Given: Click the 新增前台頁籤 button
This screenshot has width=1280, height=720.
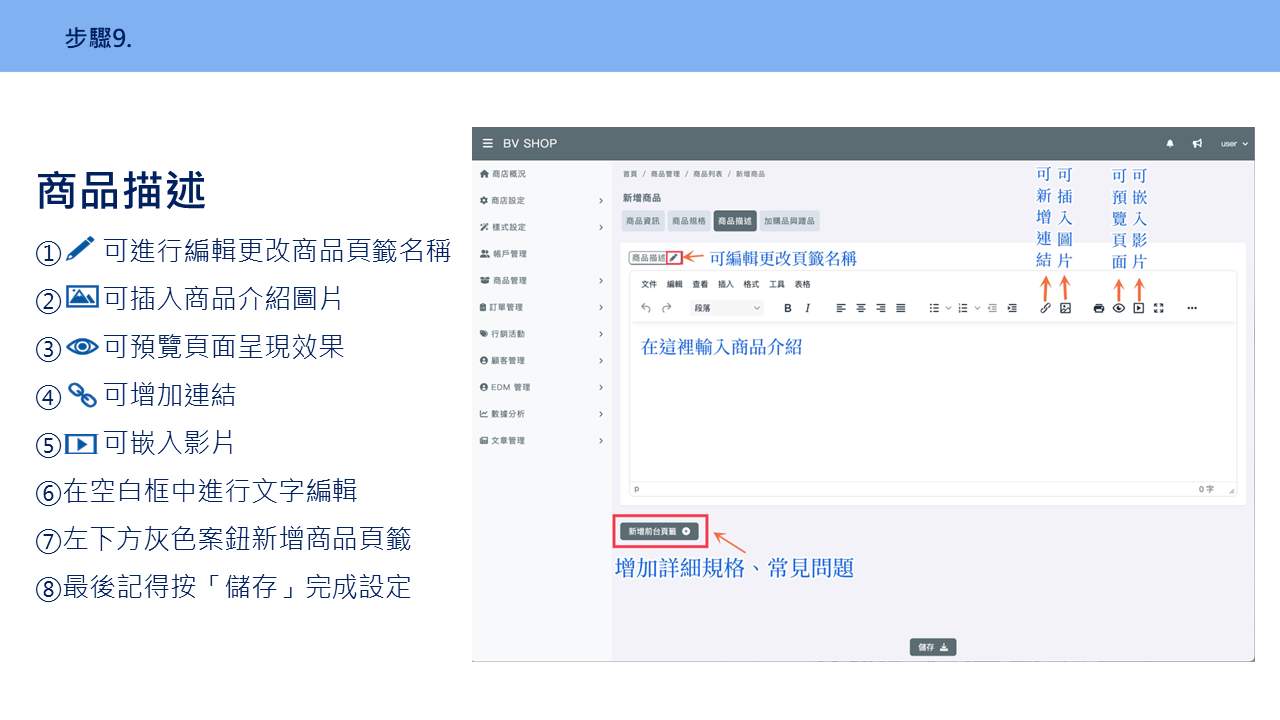Looking at the screenshot, I should pyautogui.click(x=659, y=532).
